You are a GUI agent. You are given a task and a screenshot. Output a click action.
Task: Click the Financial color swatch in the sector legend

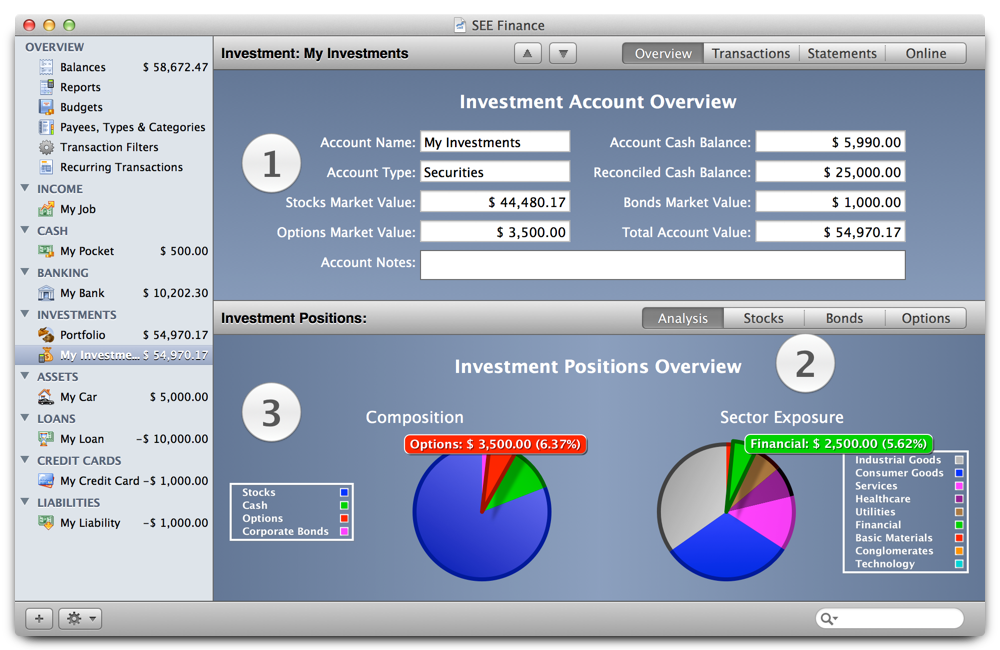click(958, 524)
